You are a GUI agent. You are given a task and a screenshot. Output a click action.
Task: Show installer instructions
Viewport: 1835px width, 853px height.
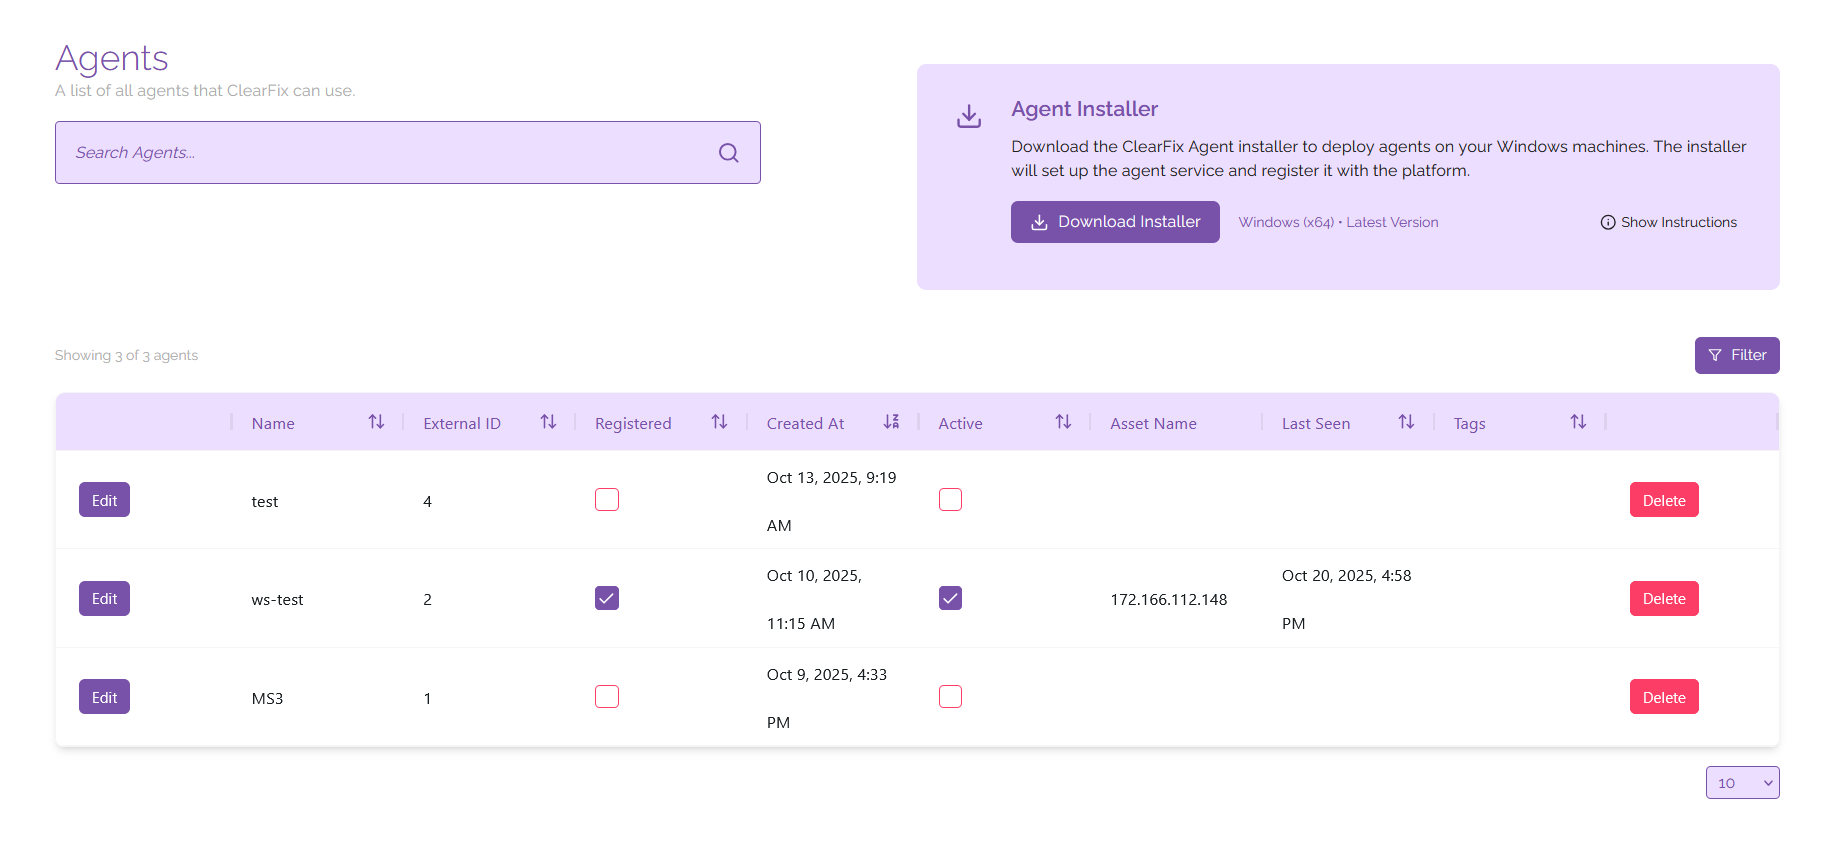pyautogui.click(x=1668, y=222)
